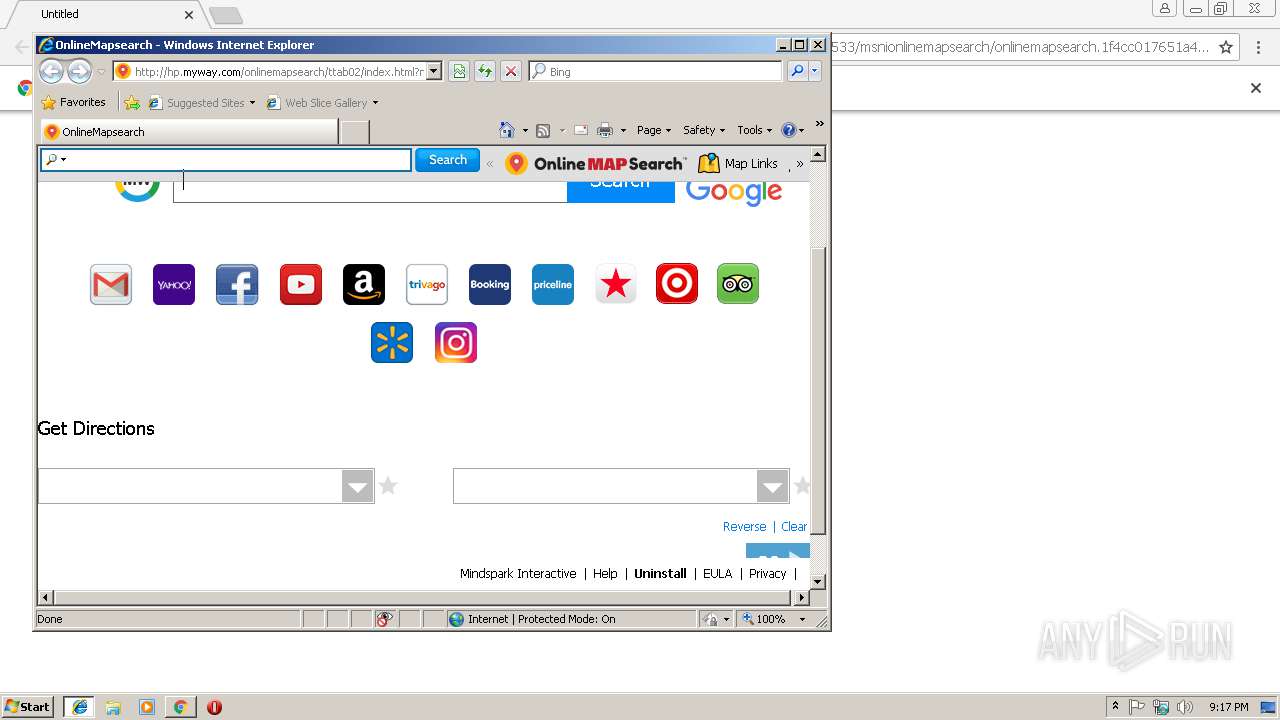Open the Home button dropdown arrow
Screen dimensions: 1280x720
[525, 131]
